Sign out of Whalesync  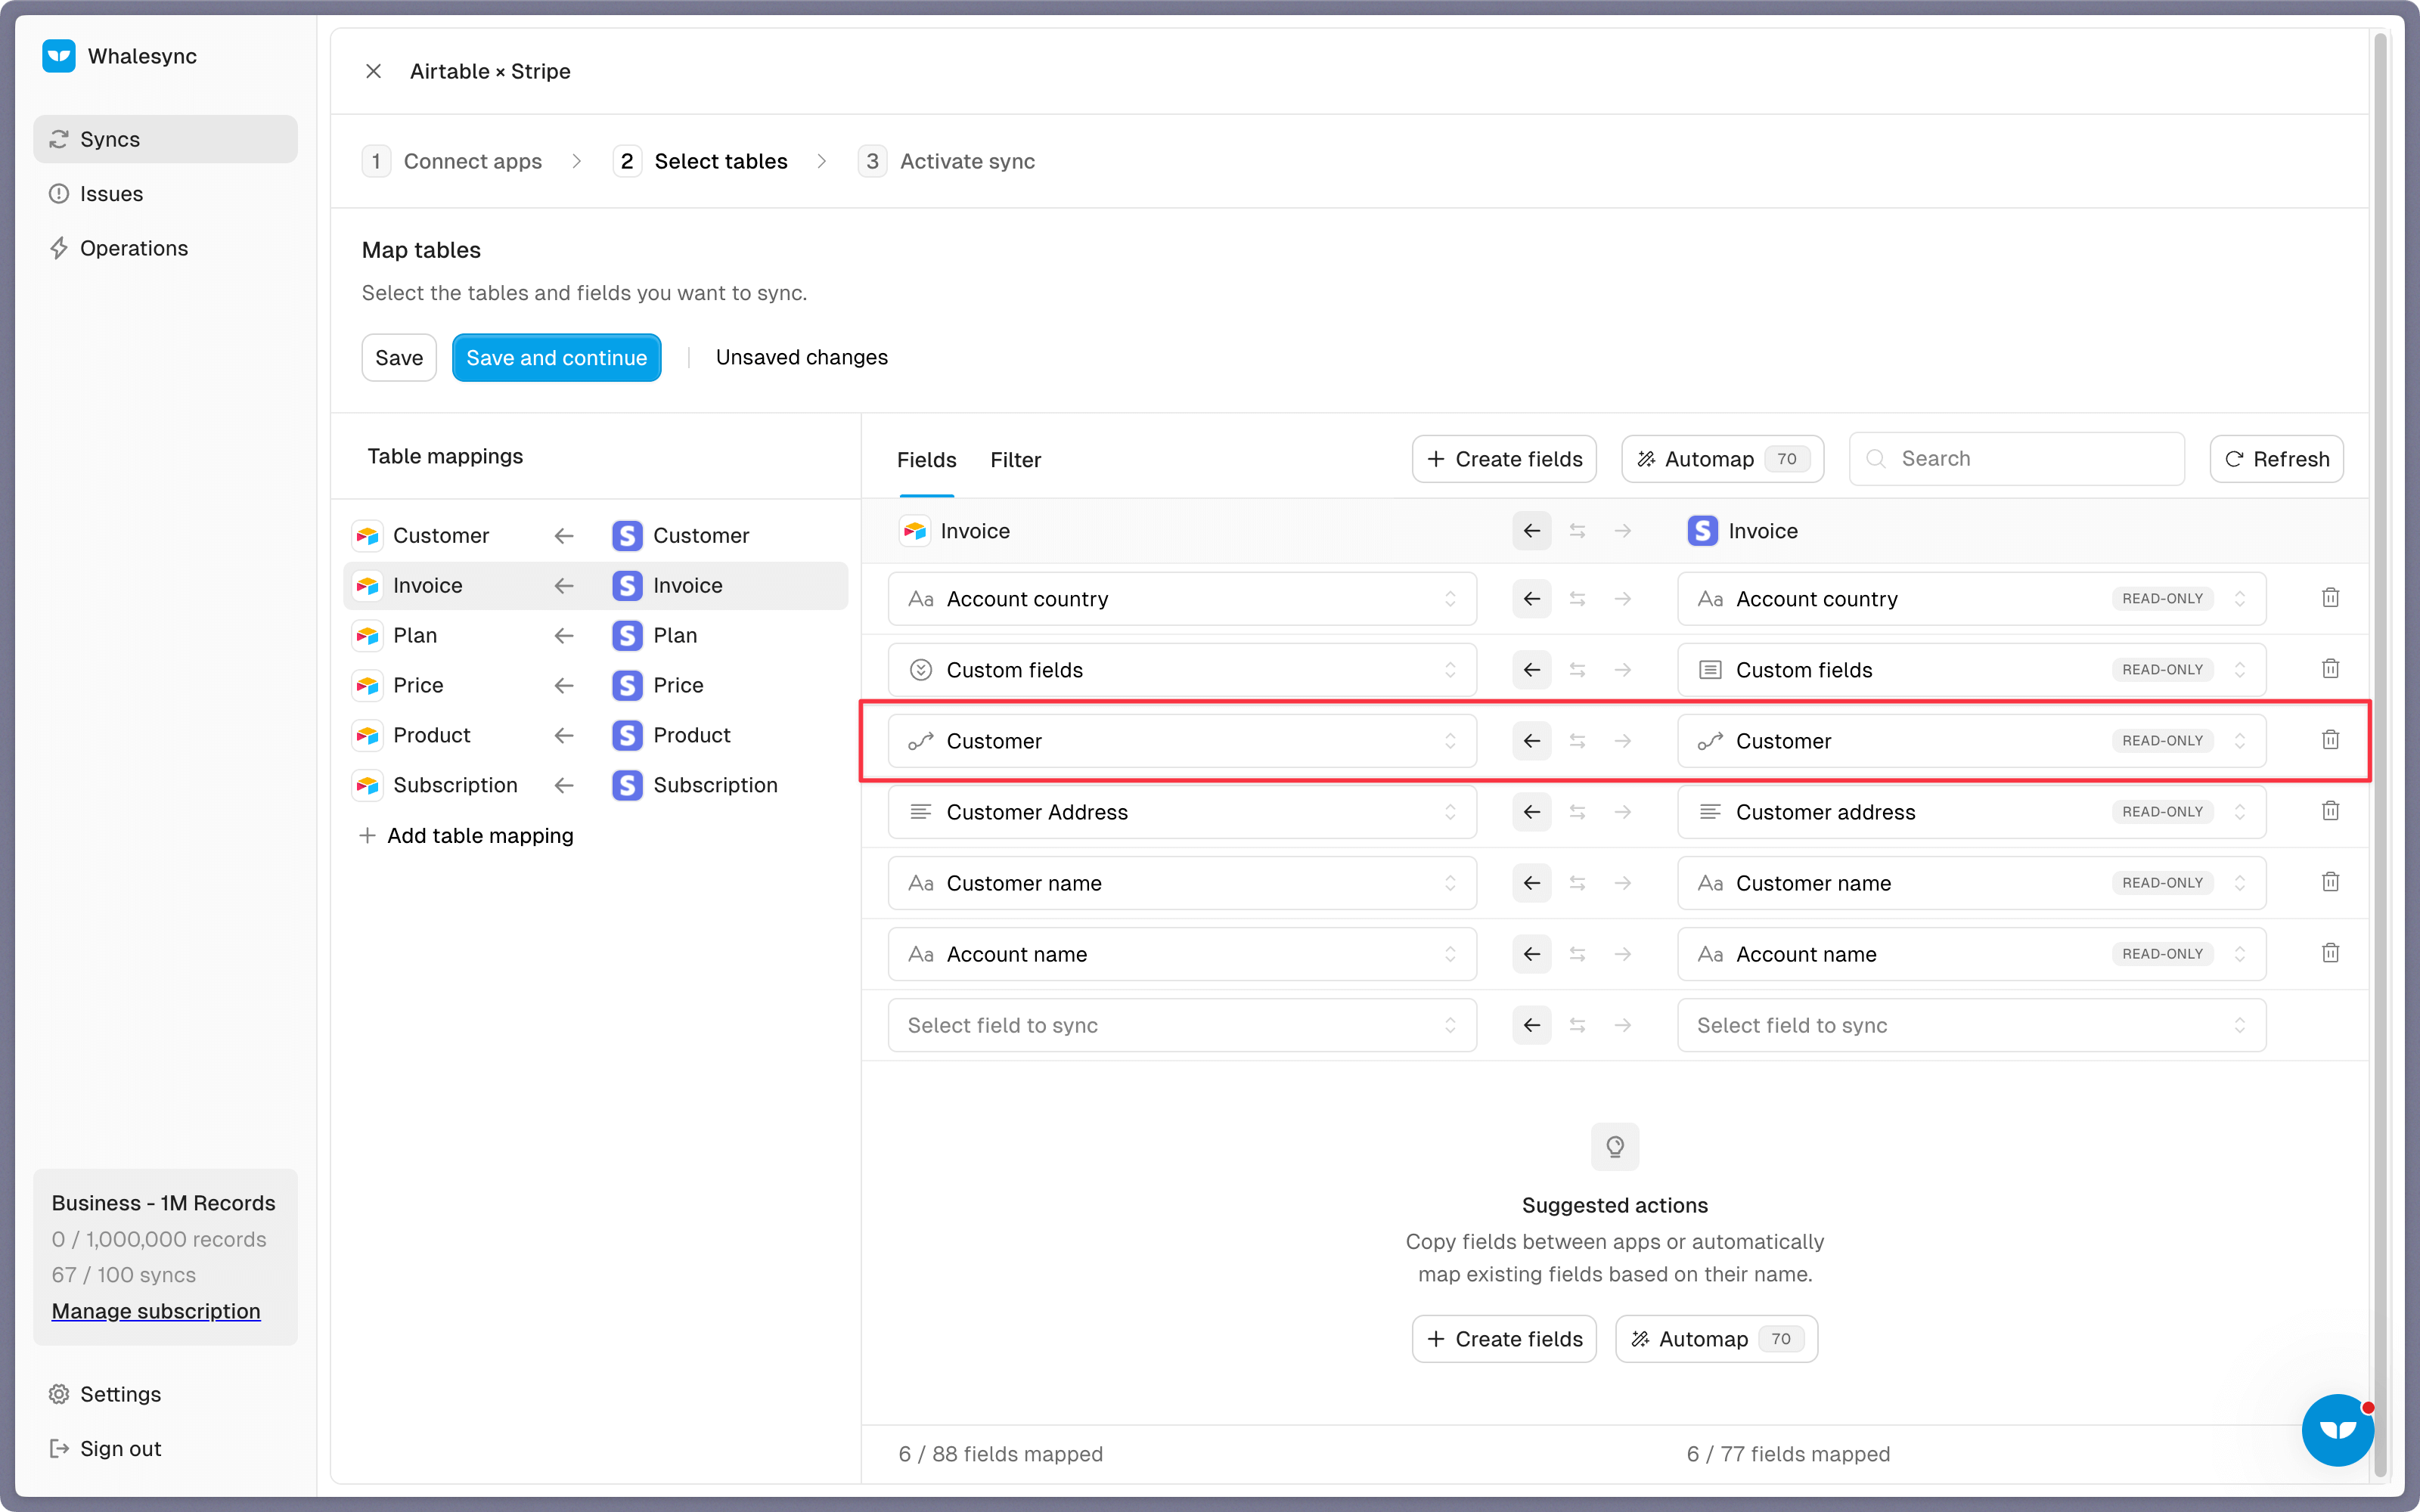point(165,1448)
